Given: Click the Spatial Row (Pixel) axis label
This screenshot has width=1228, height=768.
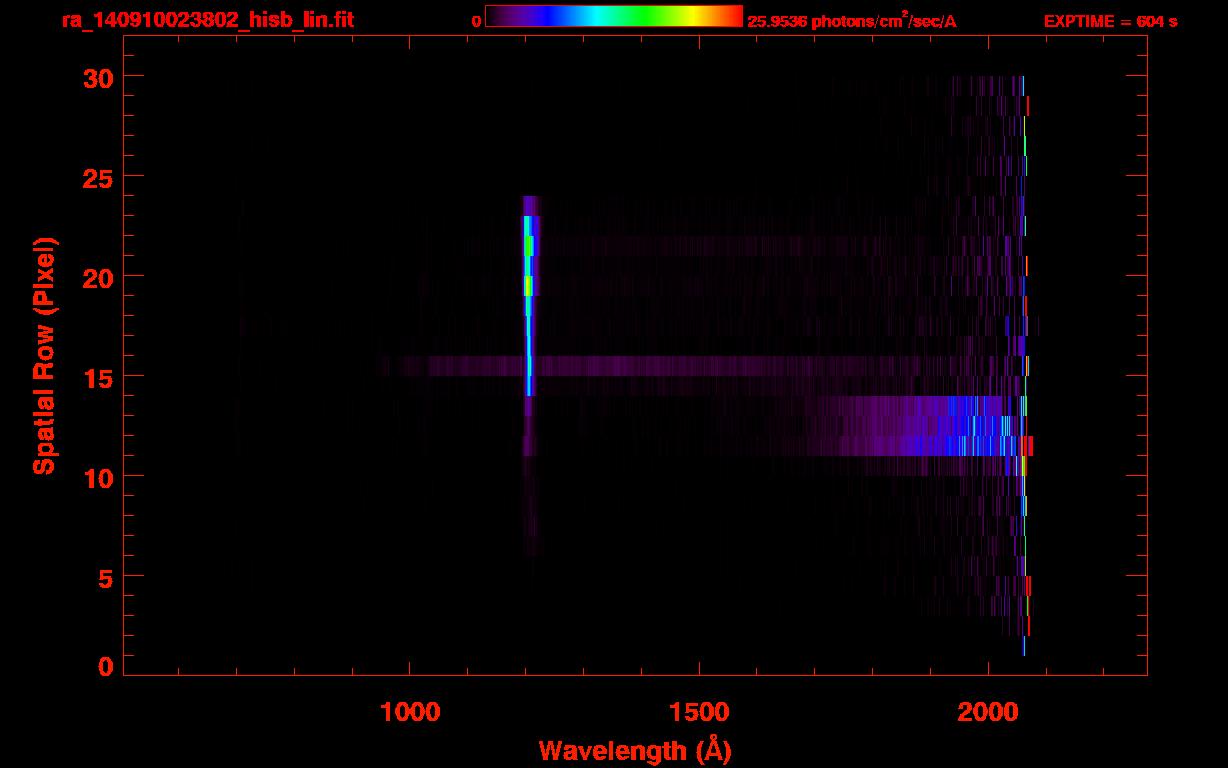Looking at the screenshot, I should 43,355.
